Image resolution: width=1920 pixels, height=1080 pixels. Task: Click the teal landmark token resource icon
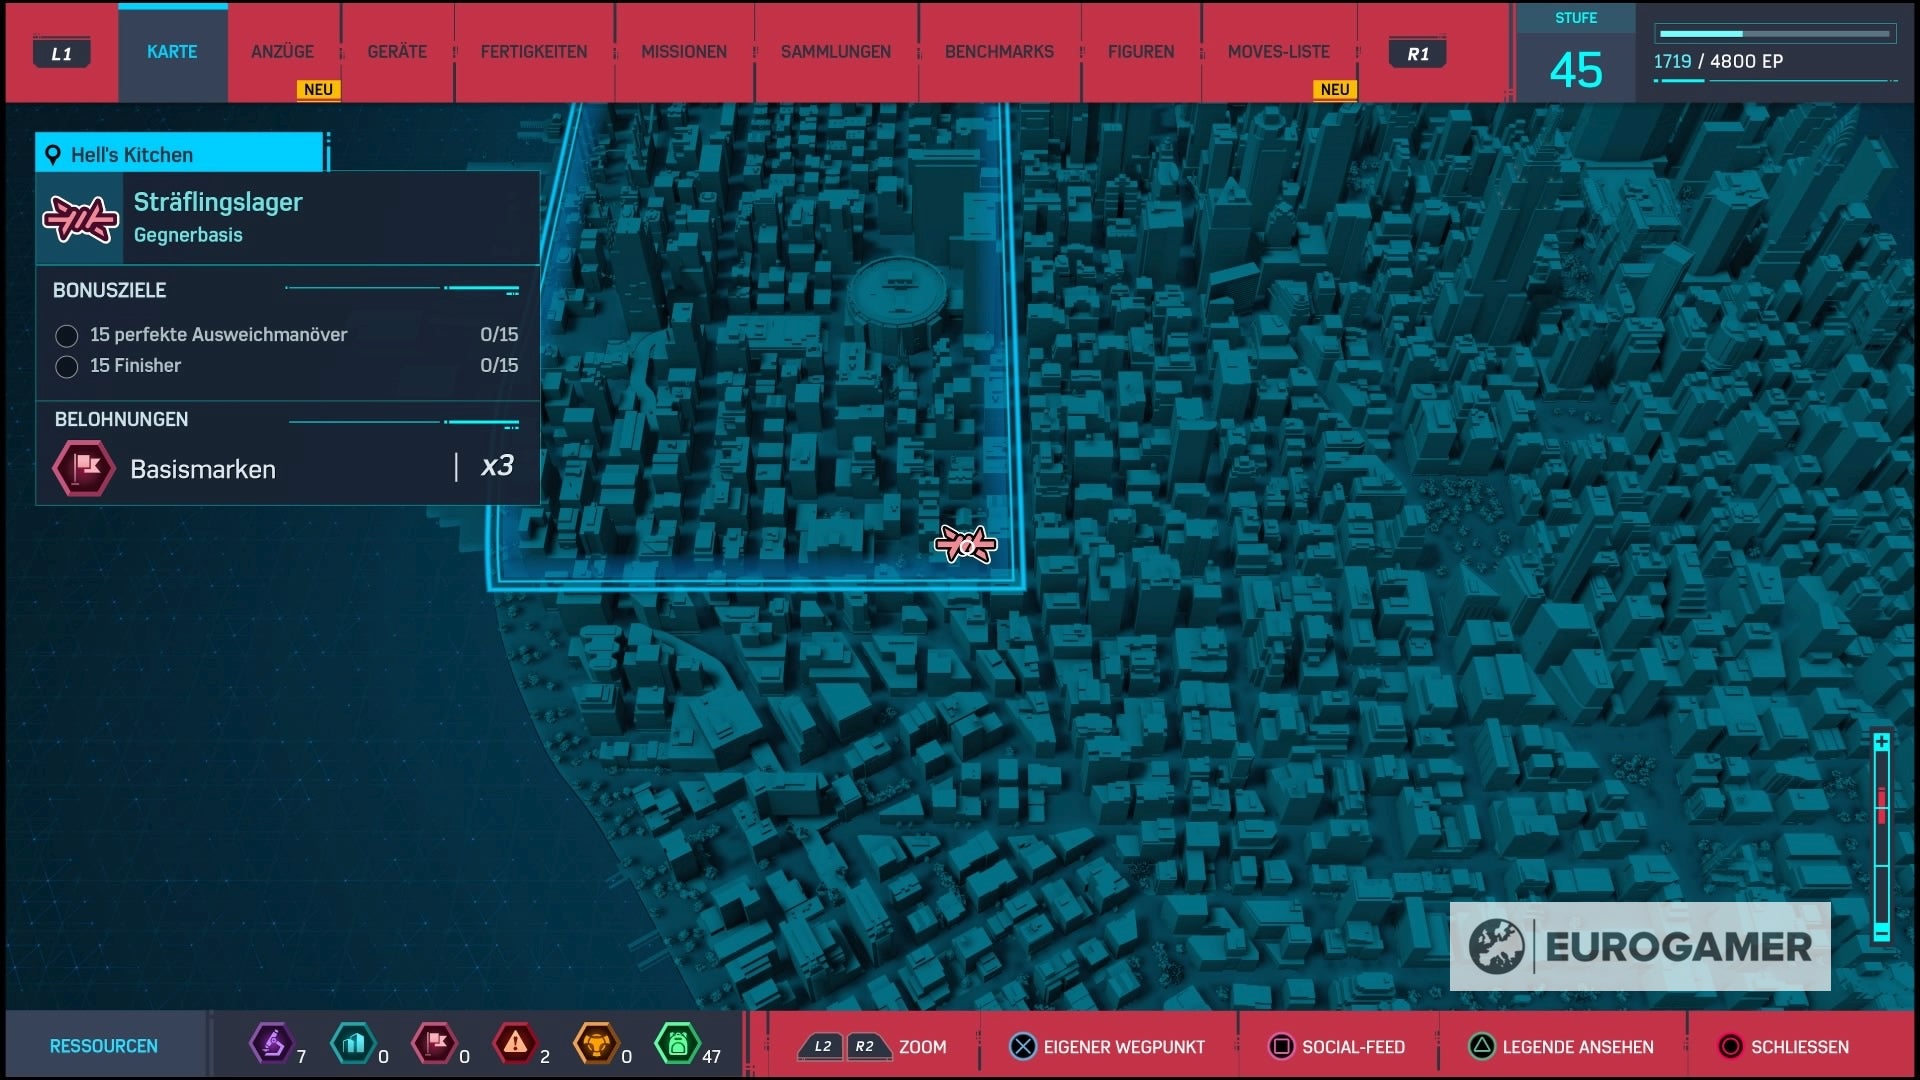[353, 1044]
